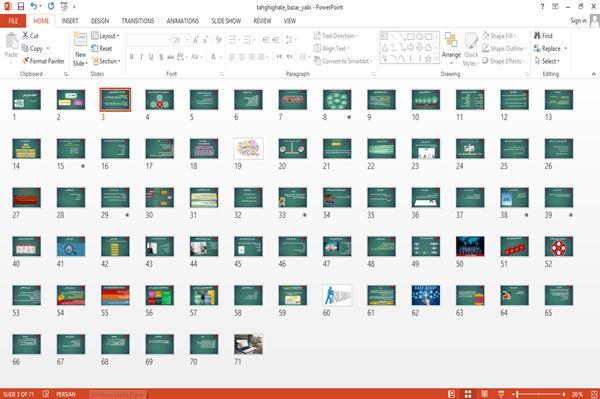
Task: Toggle Underline formatting
Action: coord(151,57)
